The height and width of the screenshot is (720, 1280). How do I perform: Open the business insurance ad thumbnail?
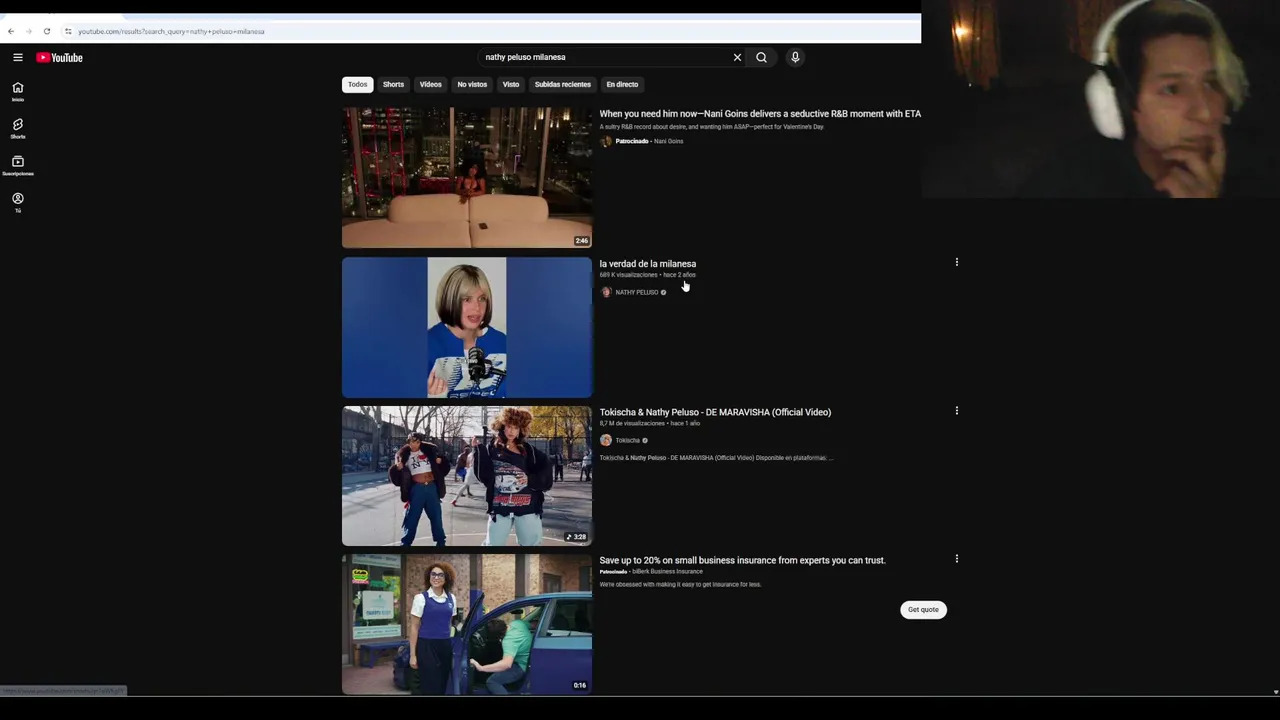[x=467, y=624]
